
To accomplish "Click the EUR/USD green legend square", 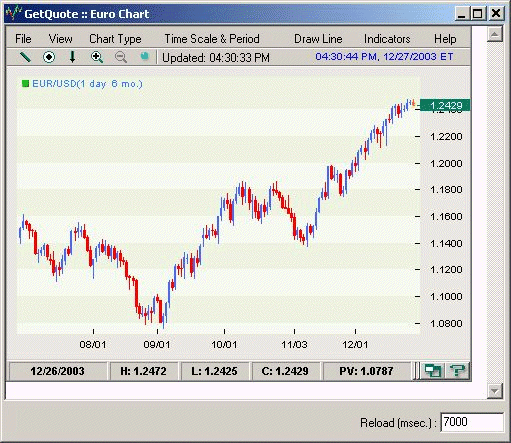I will click(x=25, y=83).
